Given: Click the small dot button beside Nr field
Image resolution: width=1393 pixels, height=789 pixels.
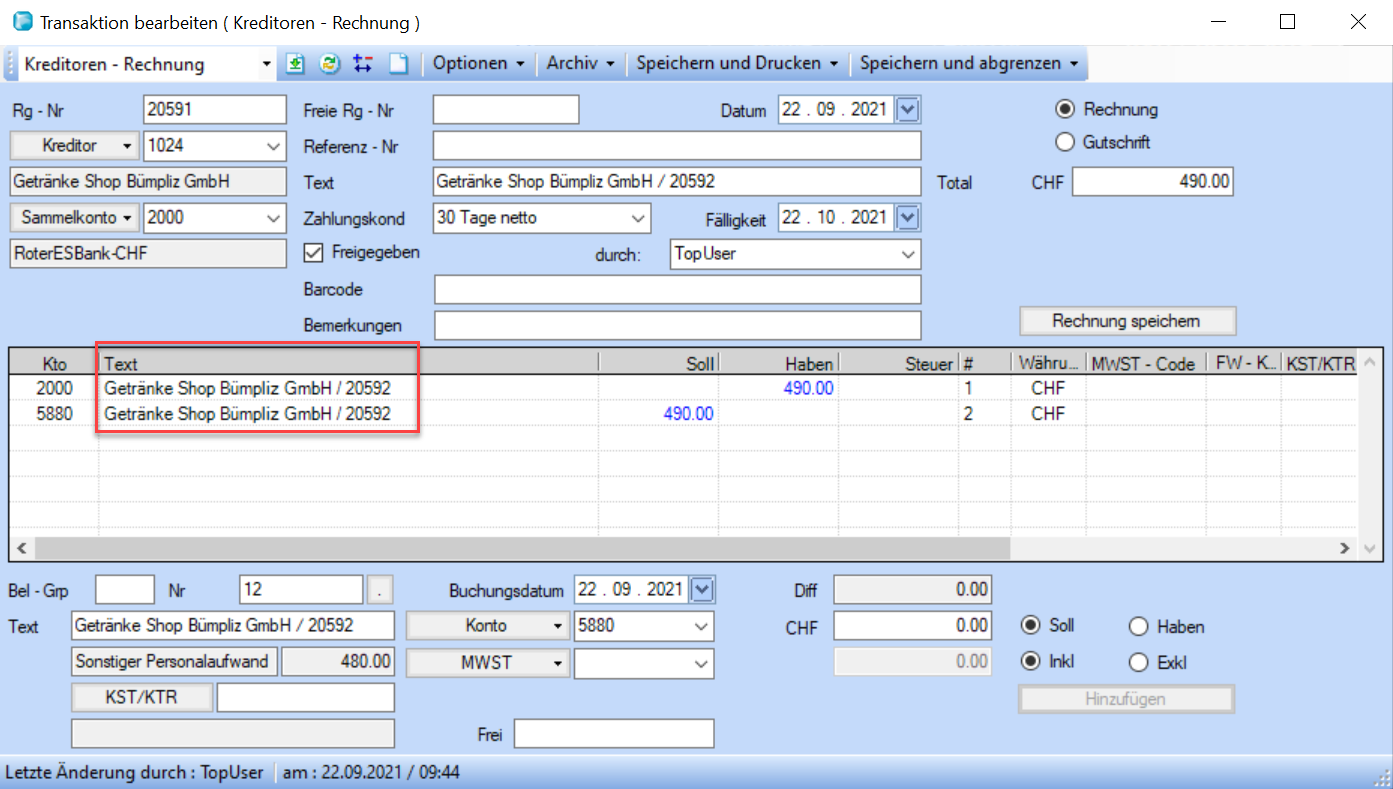Looking at the screenshot, I should [379, 591].
